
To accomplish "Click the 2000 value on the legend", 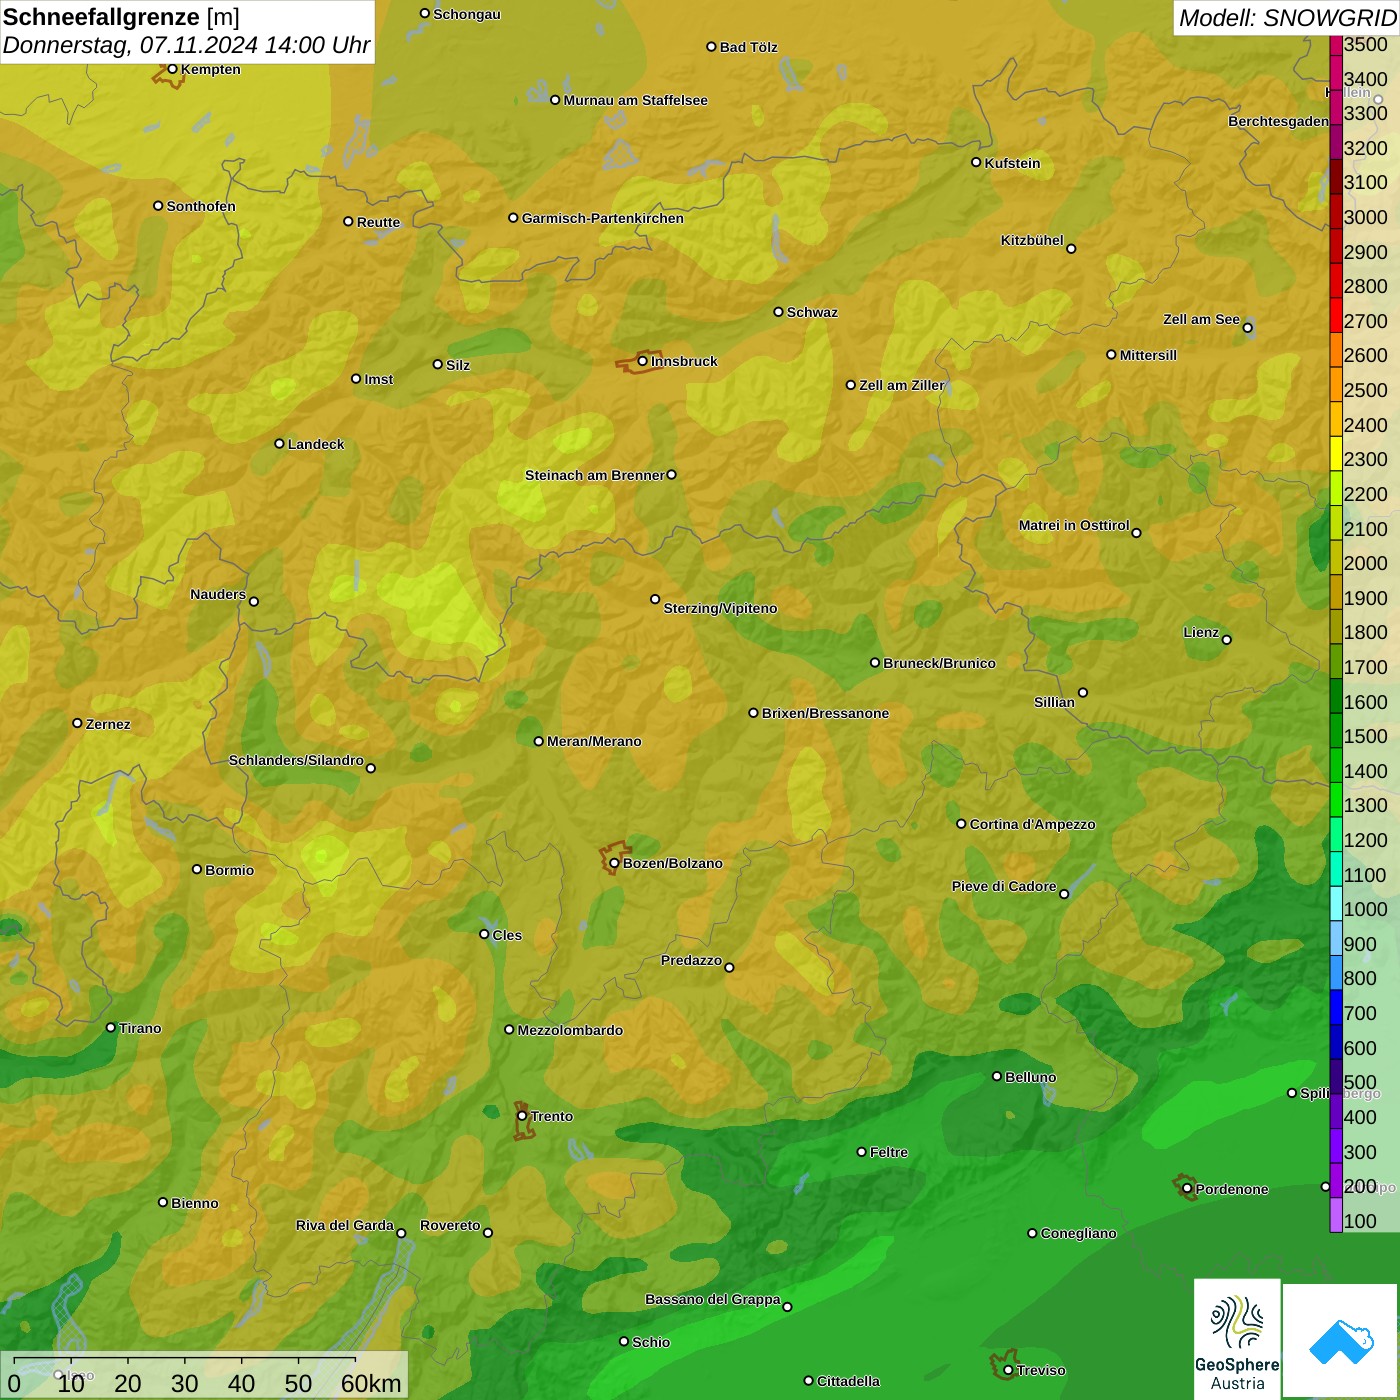I will coord(1365,563).
